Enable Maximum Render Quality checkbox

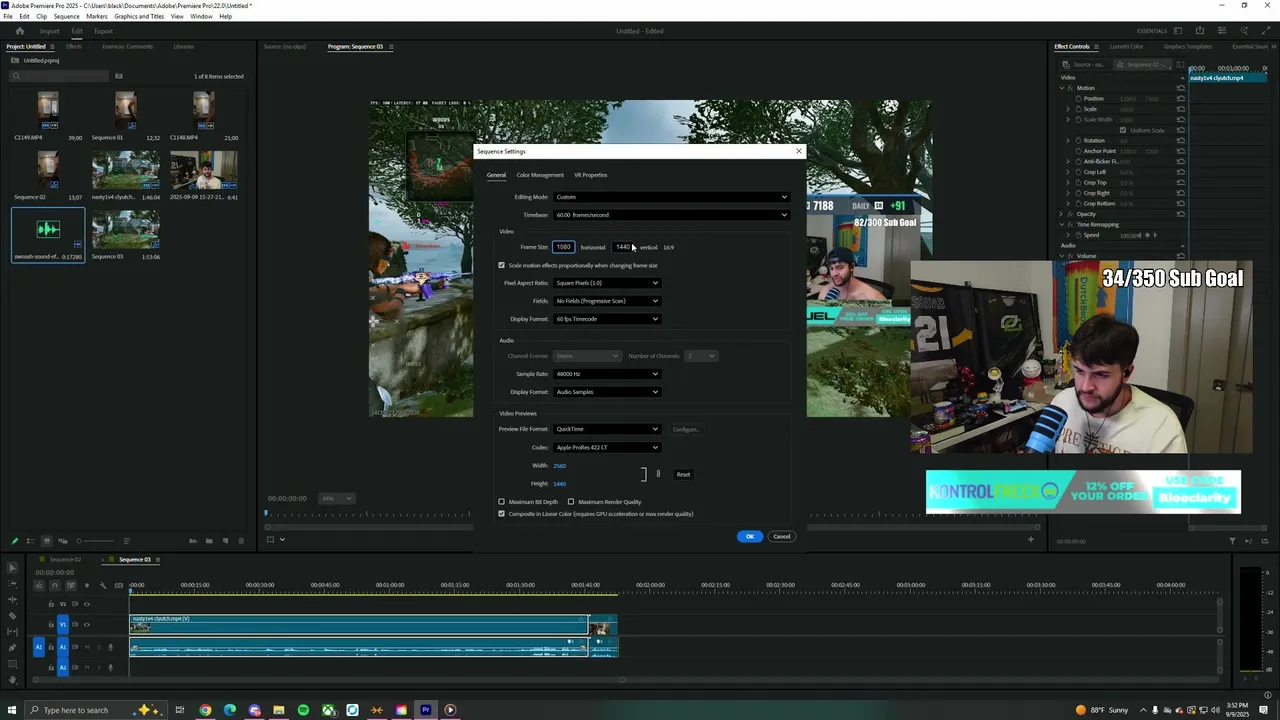point(571,502)
